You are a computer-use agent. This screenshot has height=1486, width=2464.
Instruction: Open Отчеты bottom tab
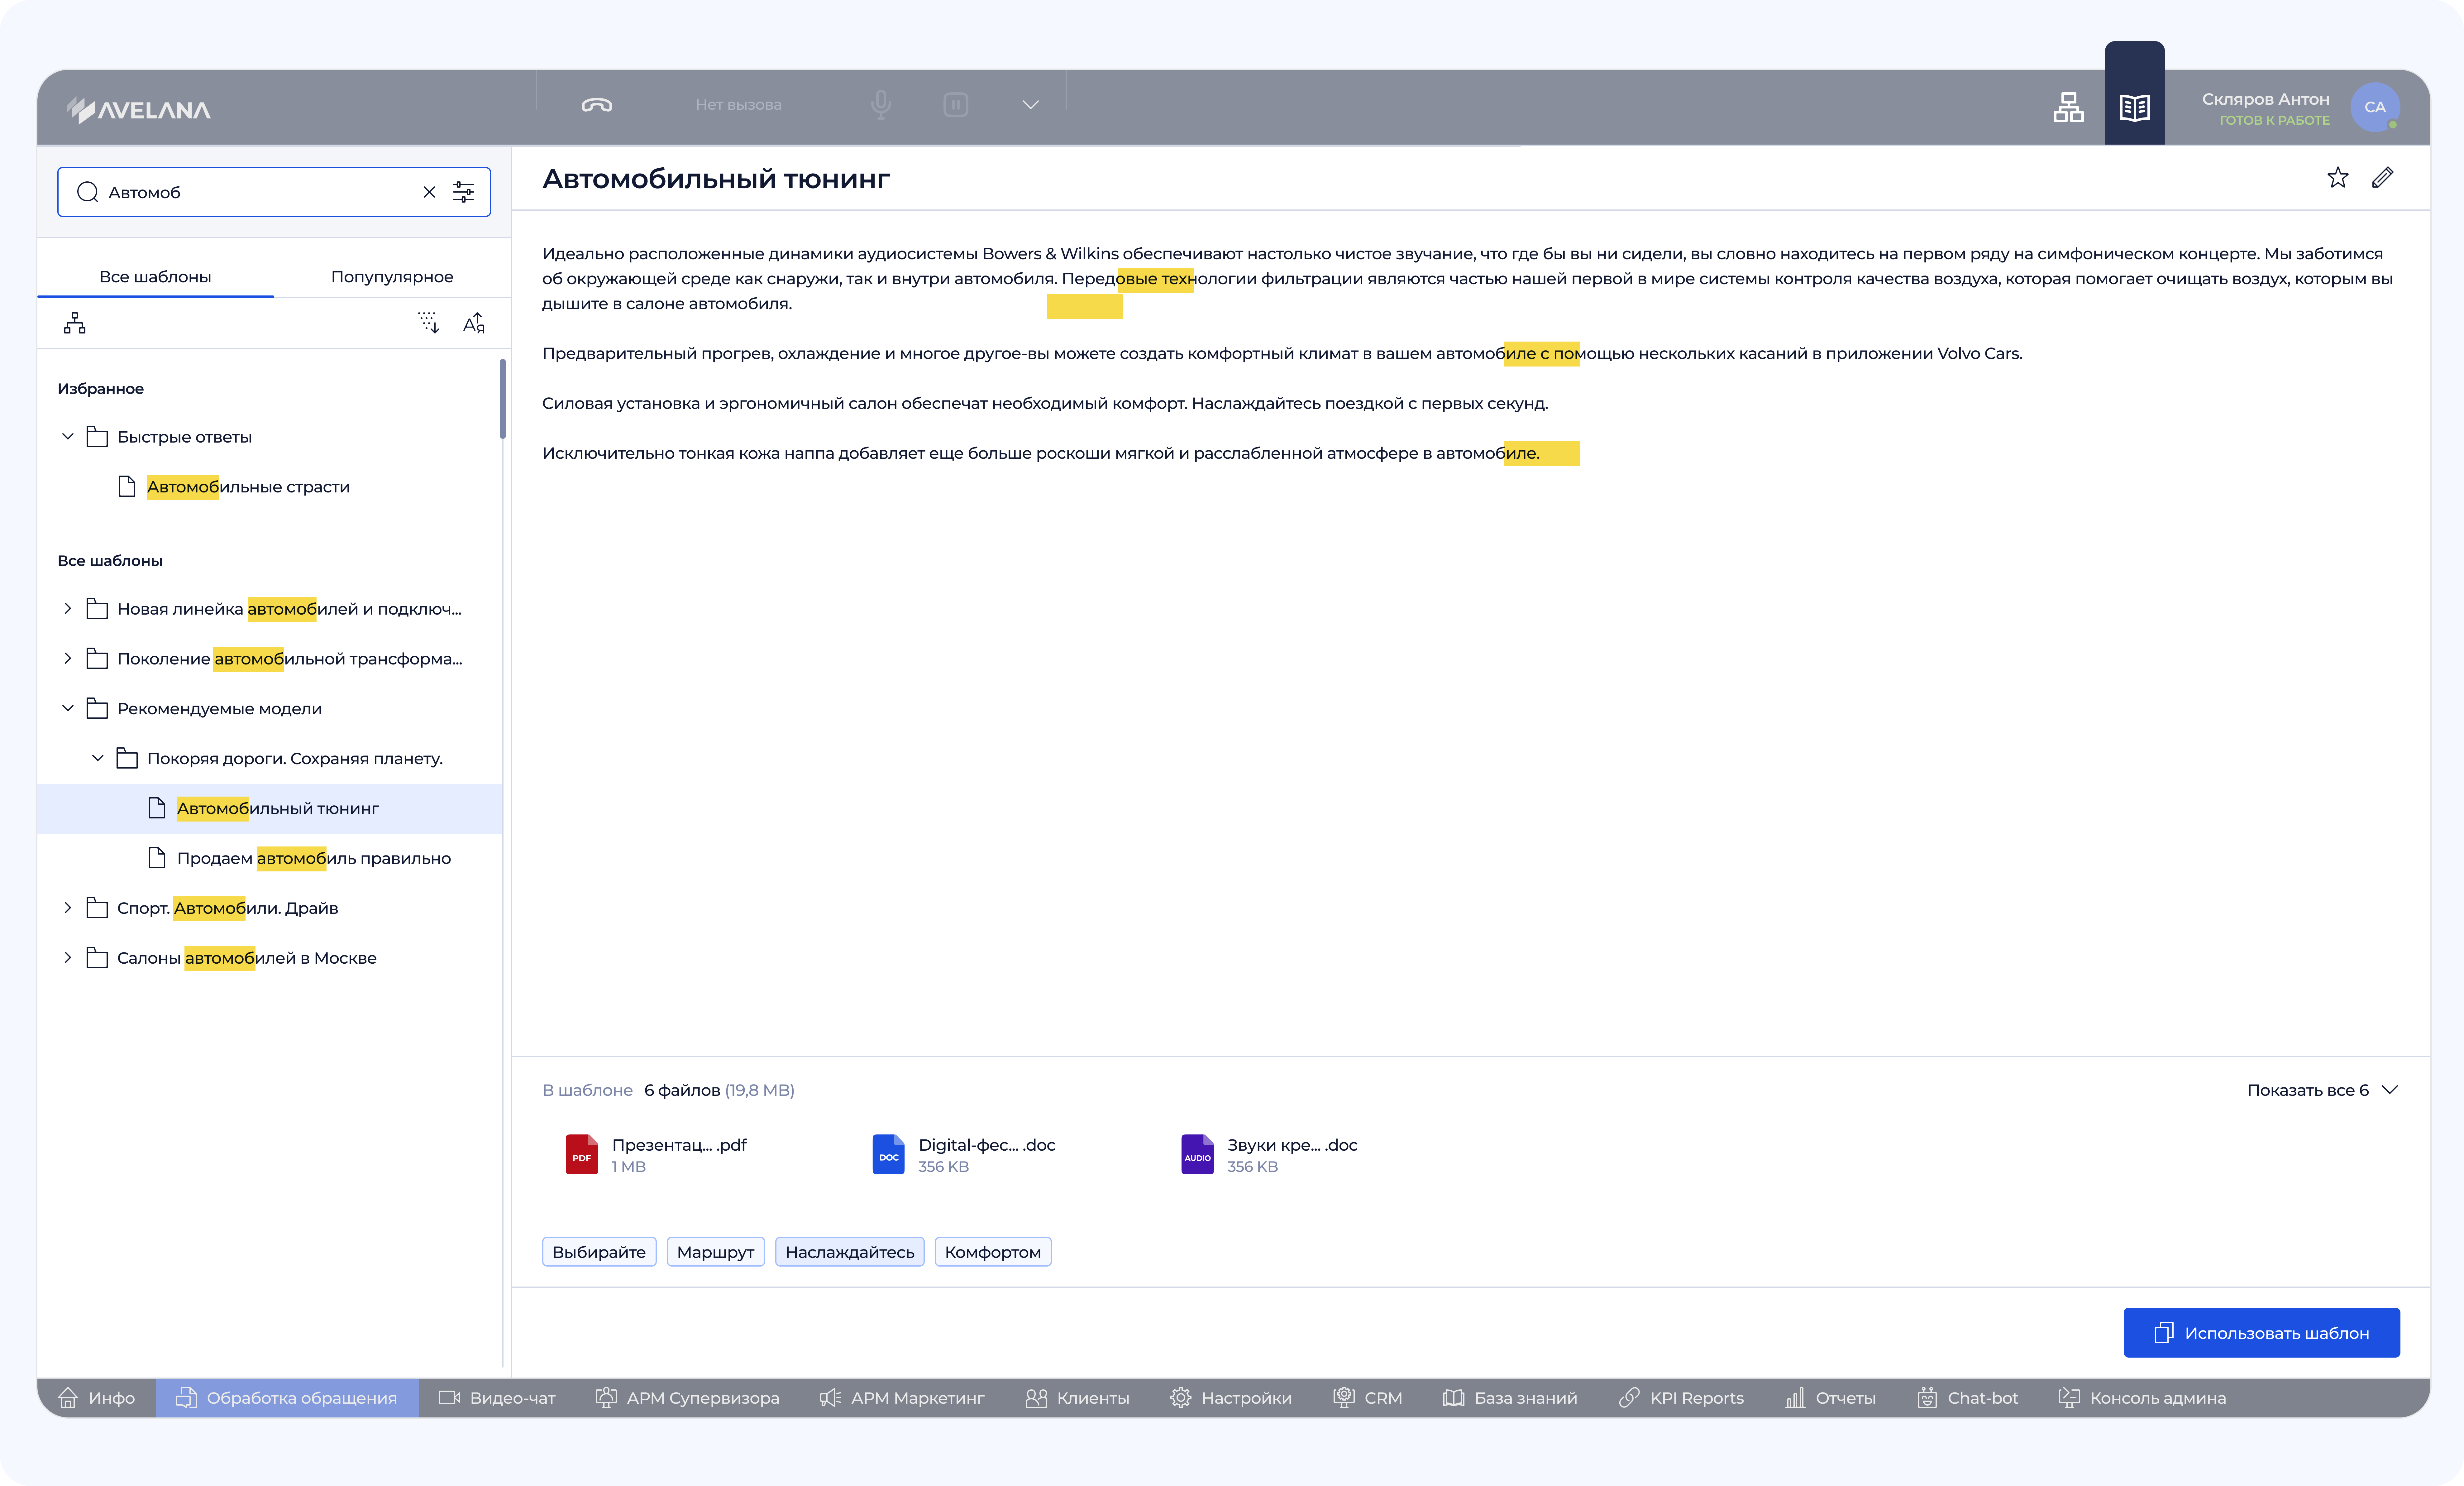pos(1830,1398)
